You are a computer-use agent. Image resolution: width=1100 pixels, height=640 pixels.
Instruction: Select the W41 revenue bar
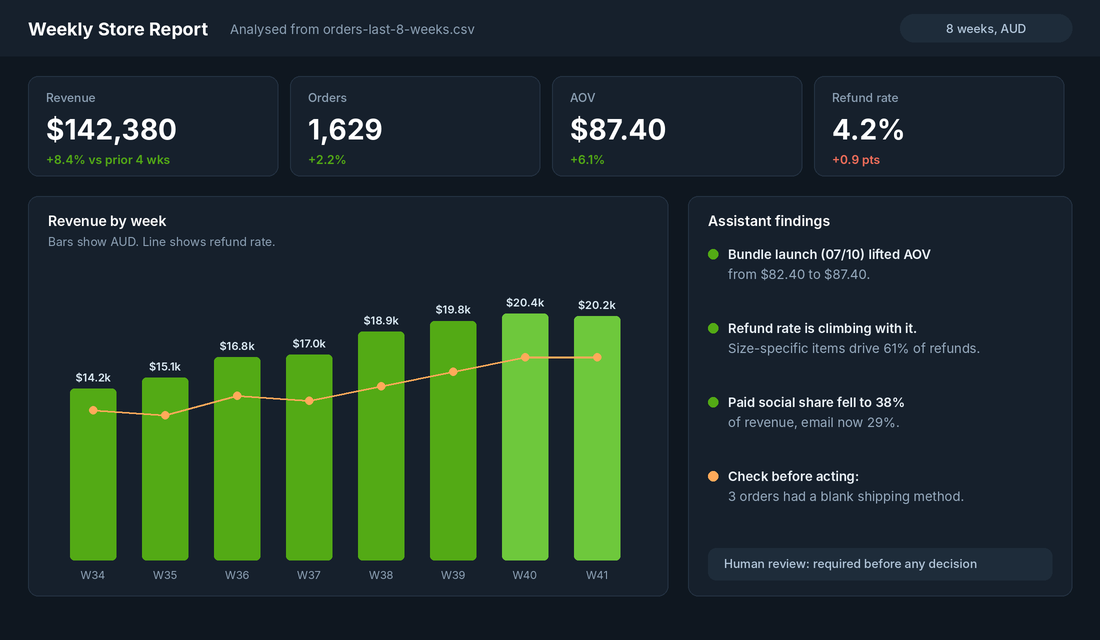(x=597, y=438)
